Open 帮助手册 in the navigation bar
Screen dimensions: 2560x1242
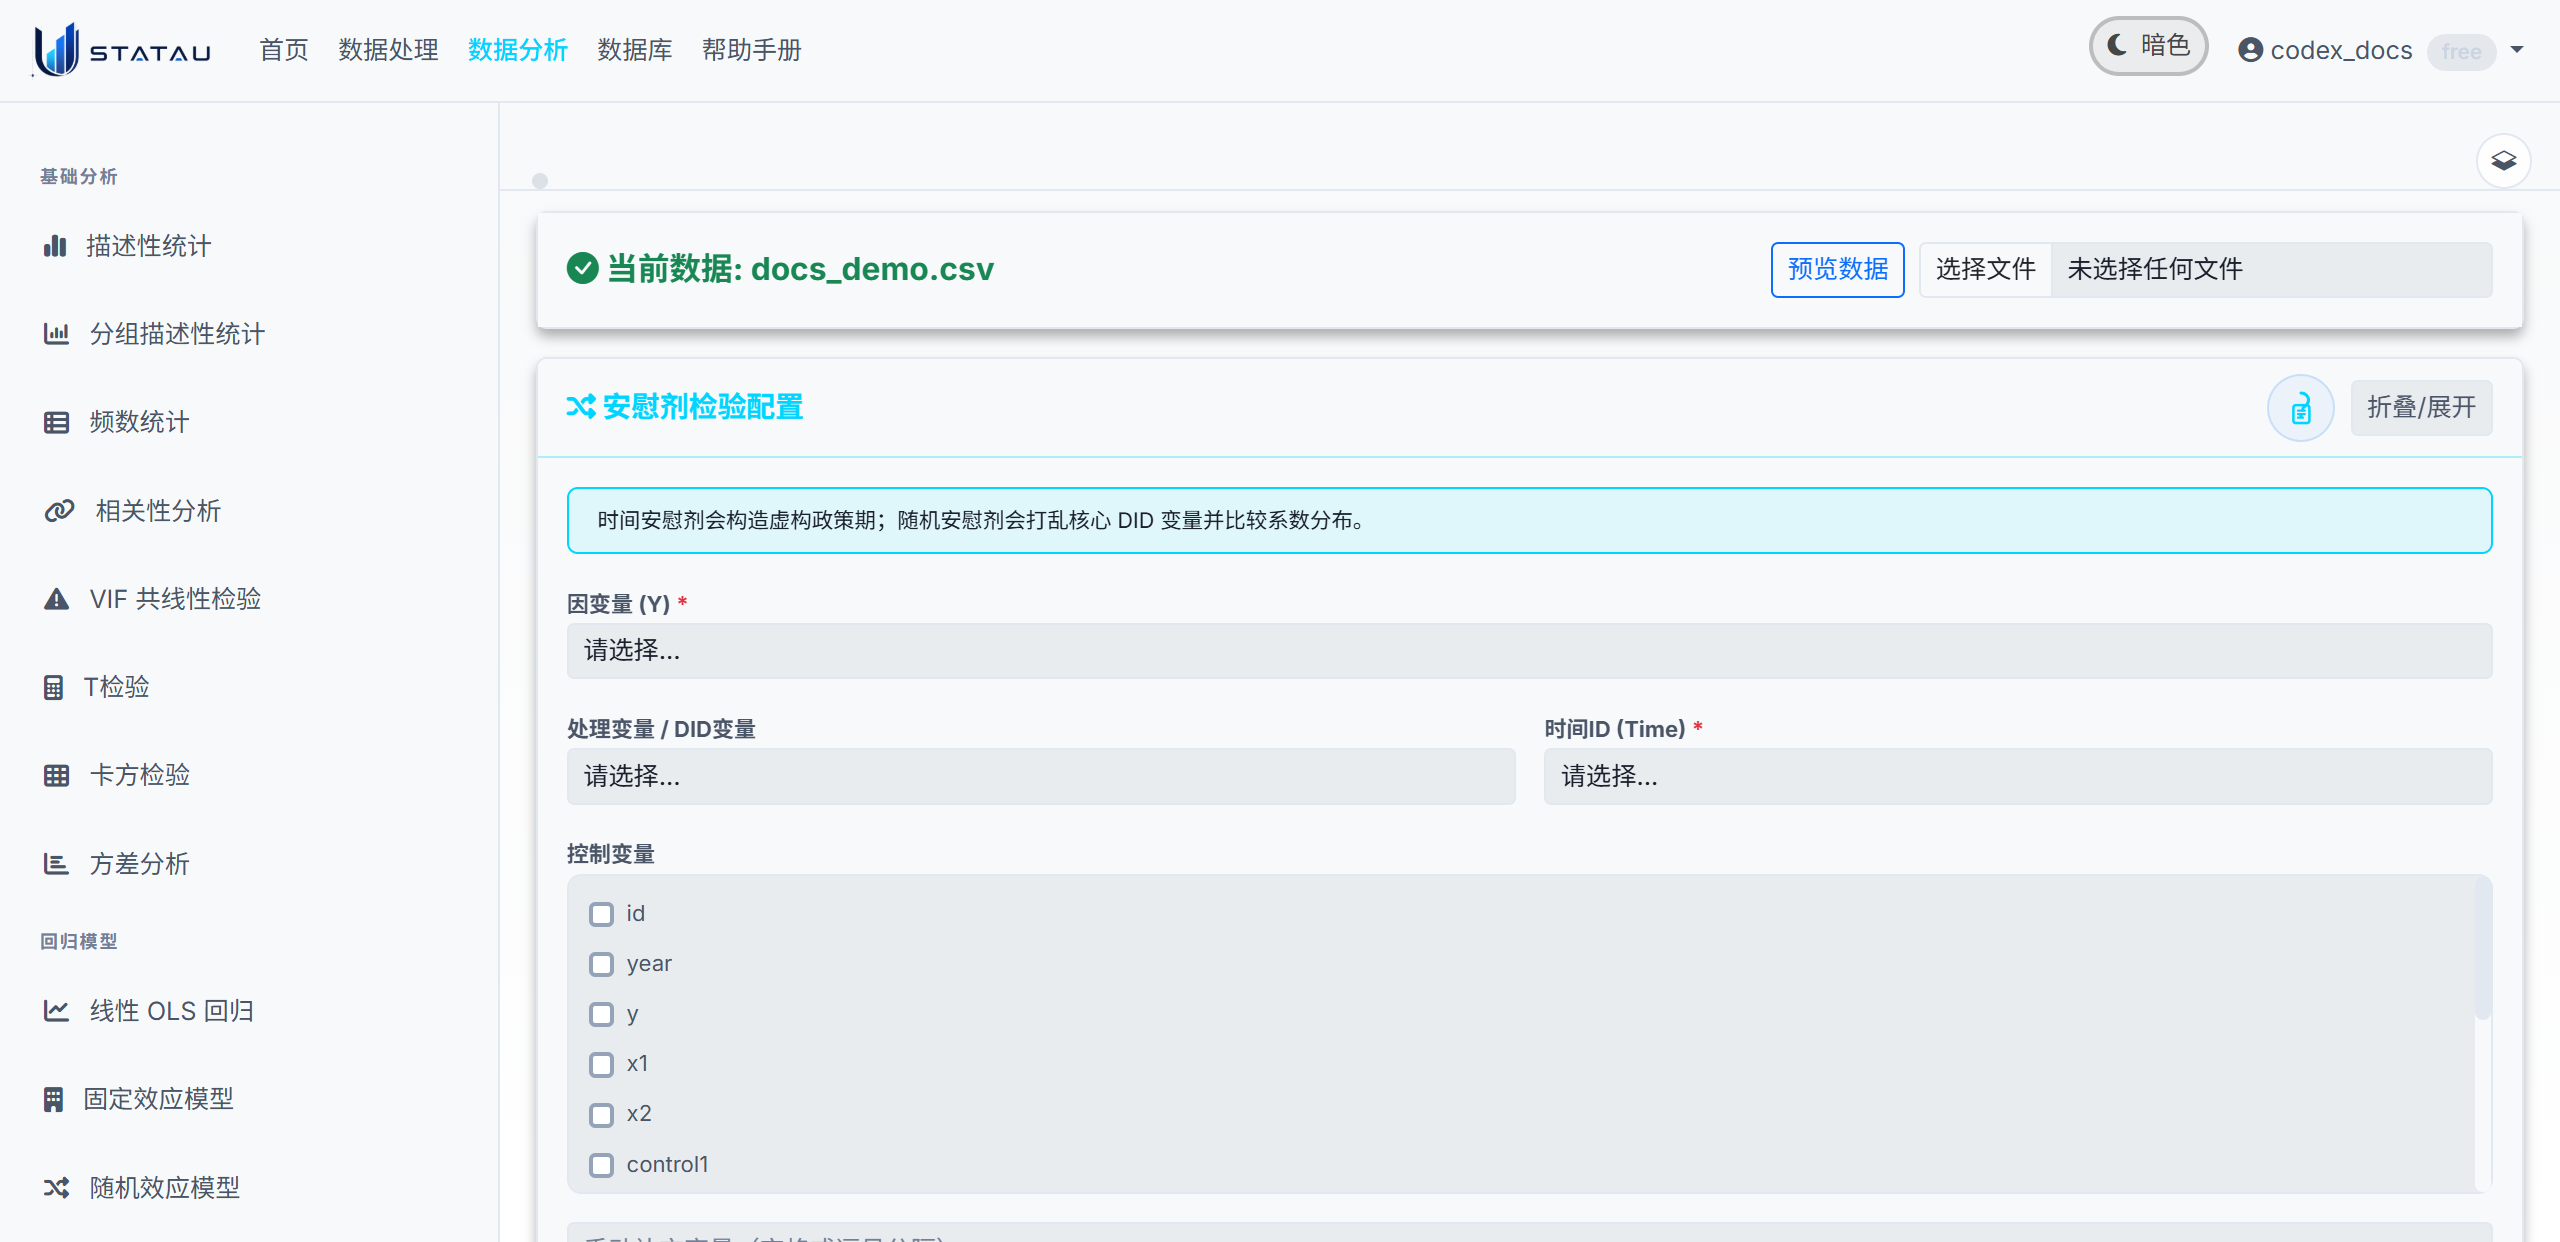[752, 50]
